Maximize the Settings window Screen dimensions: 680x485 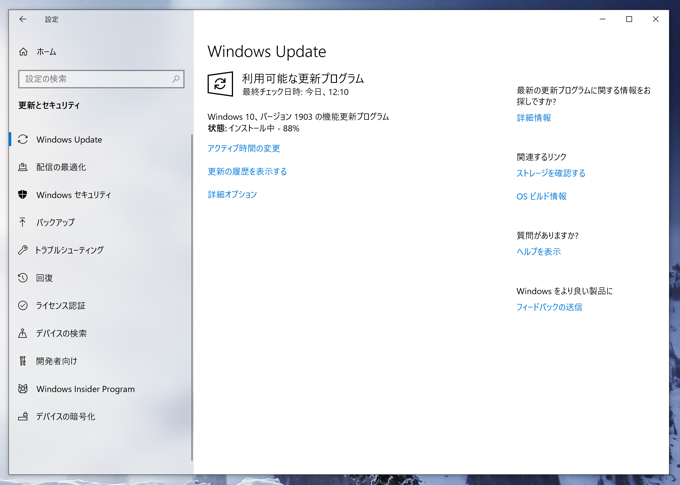tap(629, 19)
